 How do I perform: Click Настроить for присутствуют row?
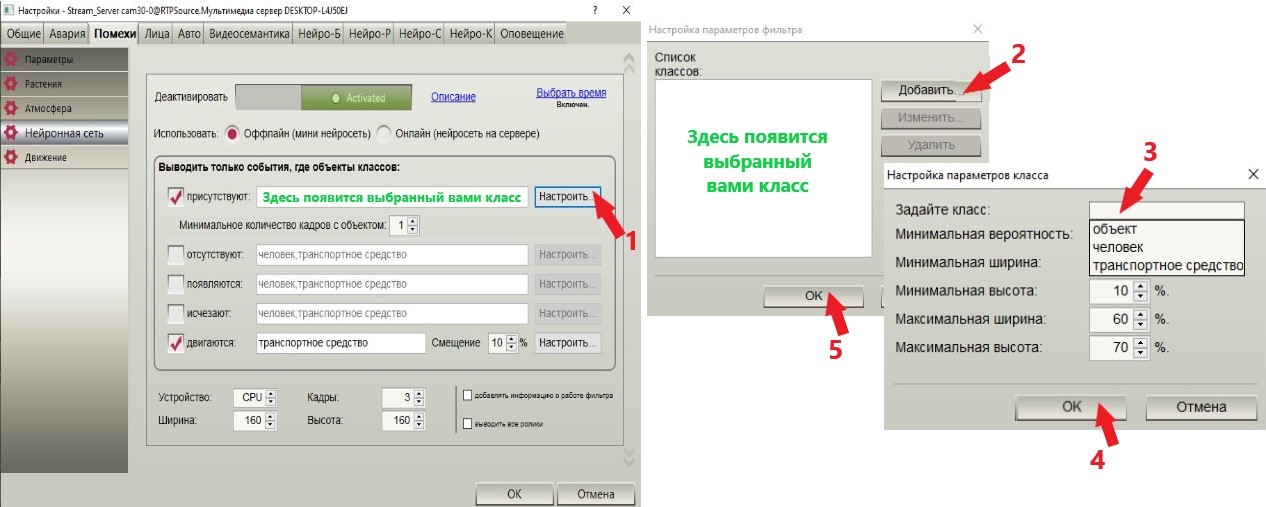(568, 197)
